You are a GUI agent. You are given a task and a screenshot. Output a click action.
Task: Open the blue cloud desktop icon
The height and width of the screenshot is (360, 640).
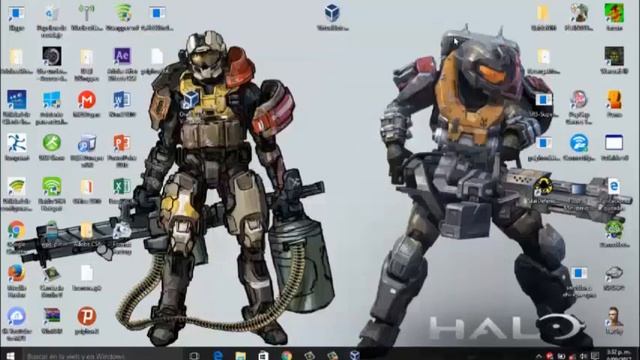(16, 316)
